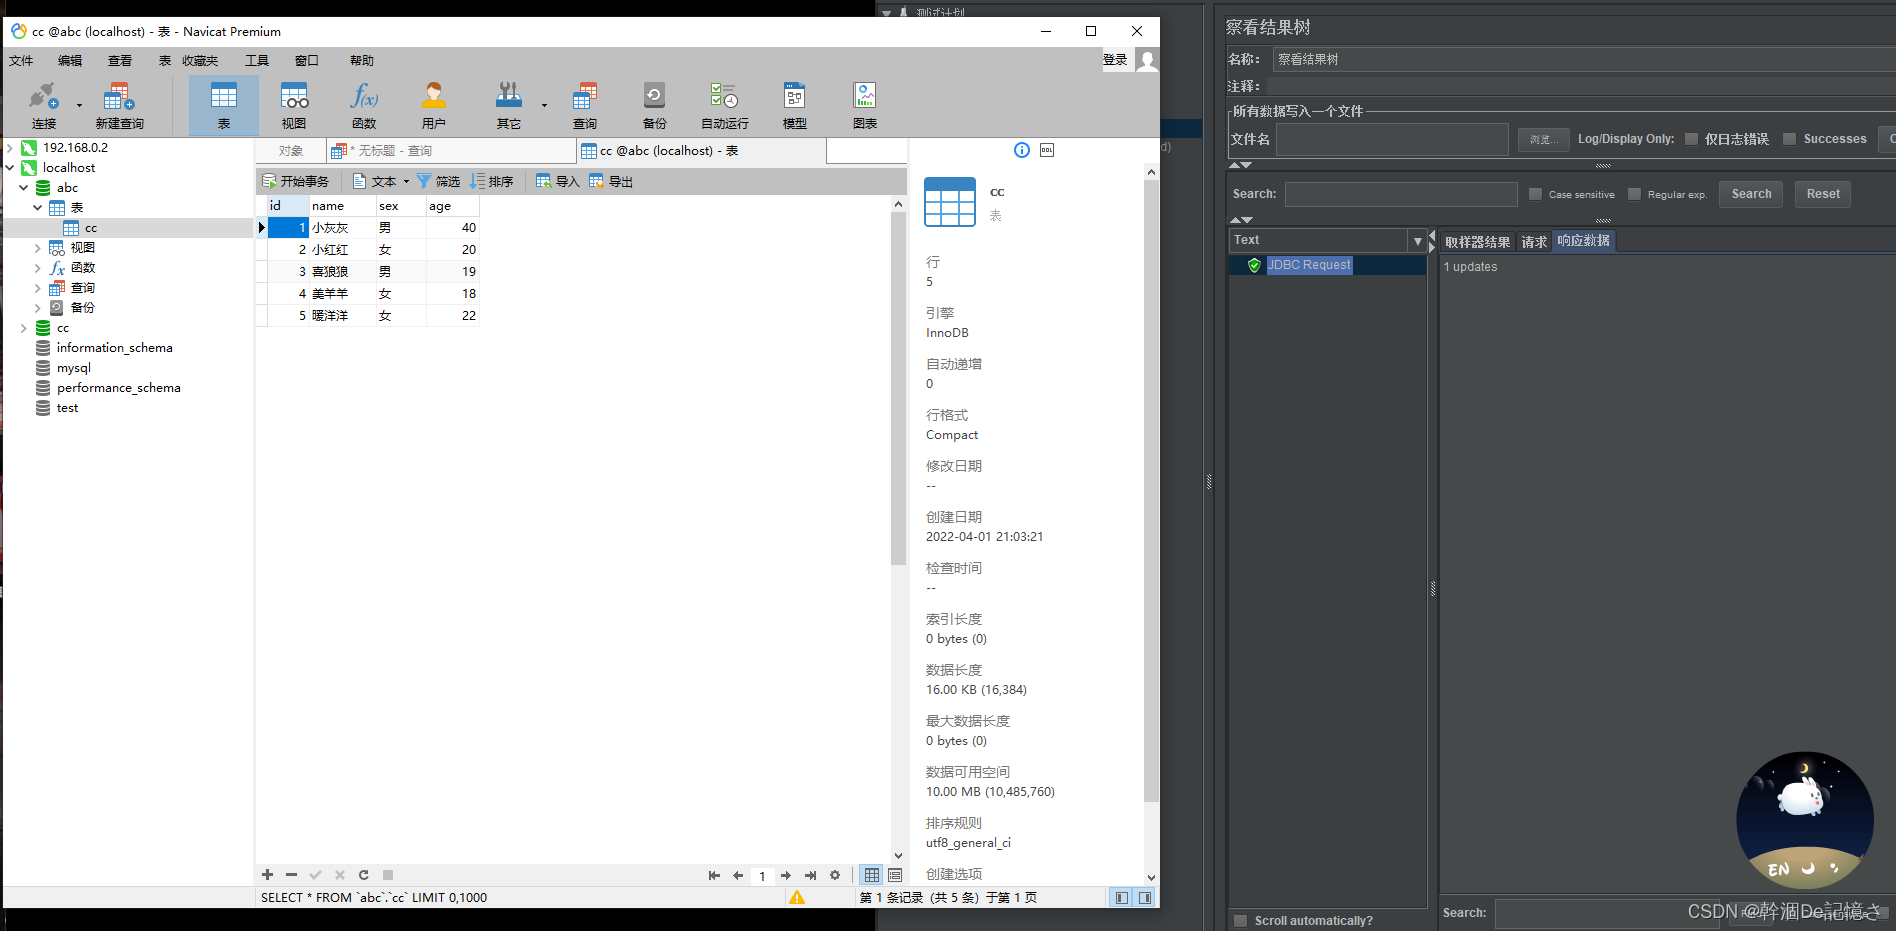Viewport: 1896px width, 931px height.
Task: Click Begin Transaction (开始事务)
Action: click(295, 181)
